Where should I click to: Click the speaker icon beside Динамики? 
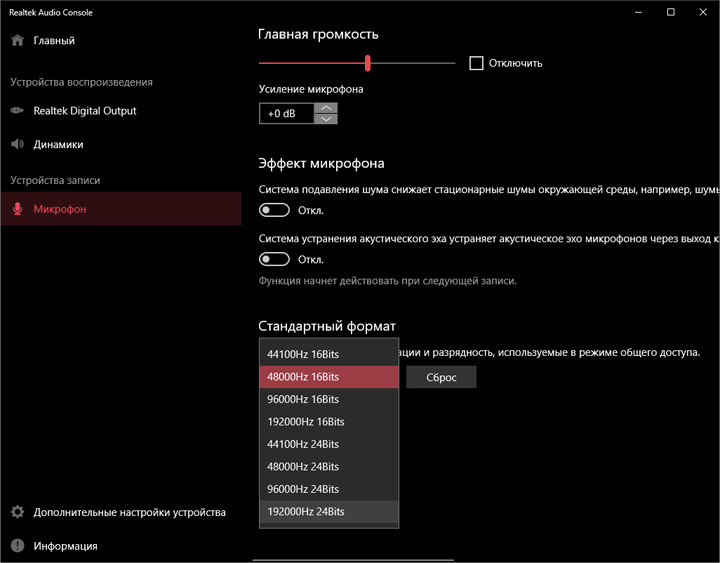(x=17, y=144)
